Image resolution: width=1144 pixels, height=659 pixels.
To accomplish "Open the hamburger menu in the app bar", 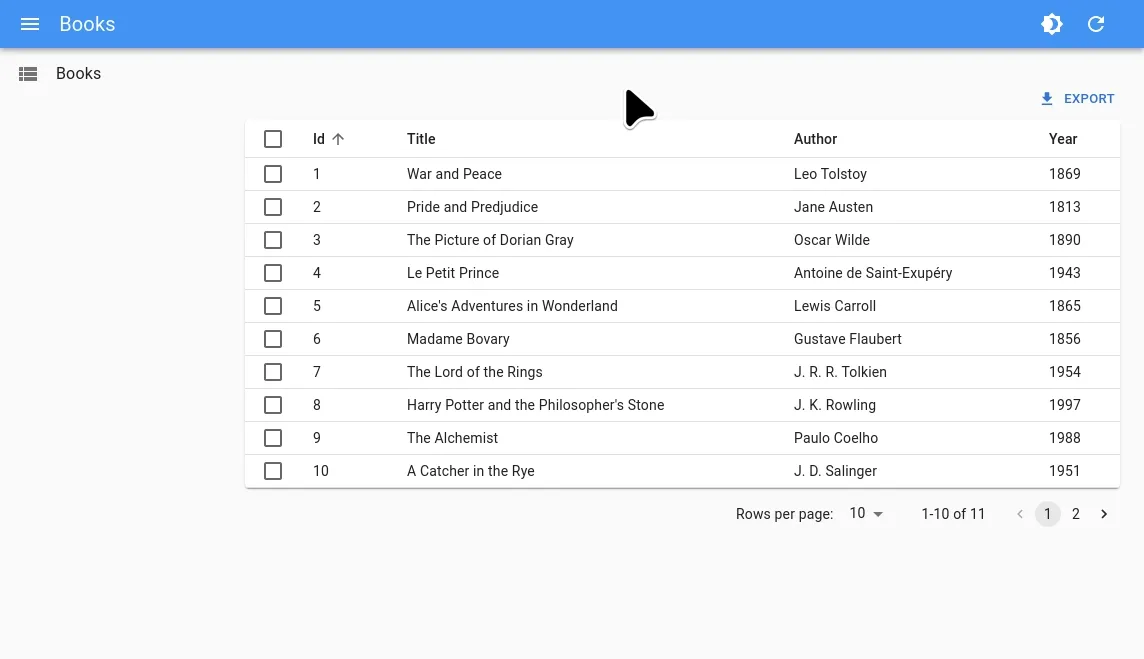I will pos(30,24).
